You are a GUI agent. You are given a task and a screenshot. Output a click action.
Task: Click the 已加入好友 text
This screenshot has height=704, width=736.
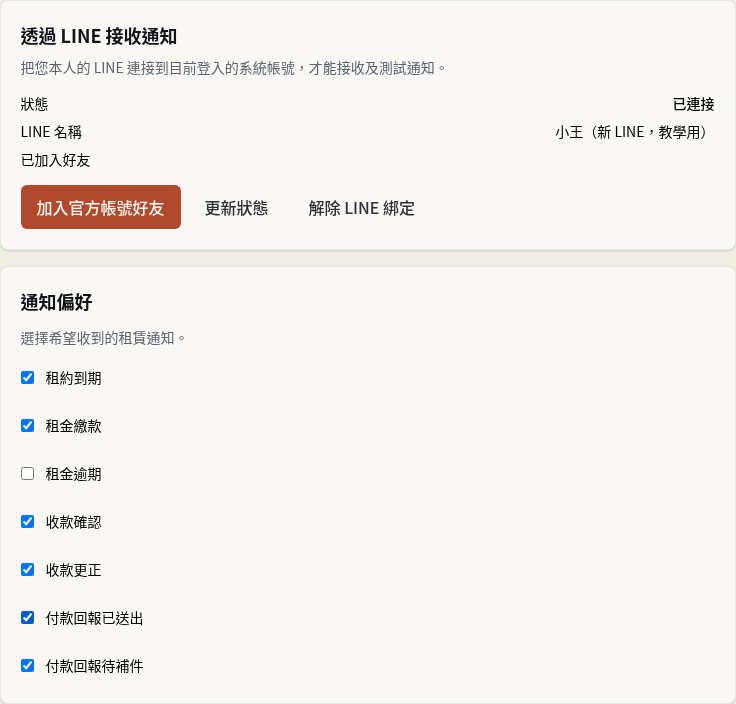click(x=55, y=161)
